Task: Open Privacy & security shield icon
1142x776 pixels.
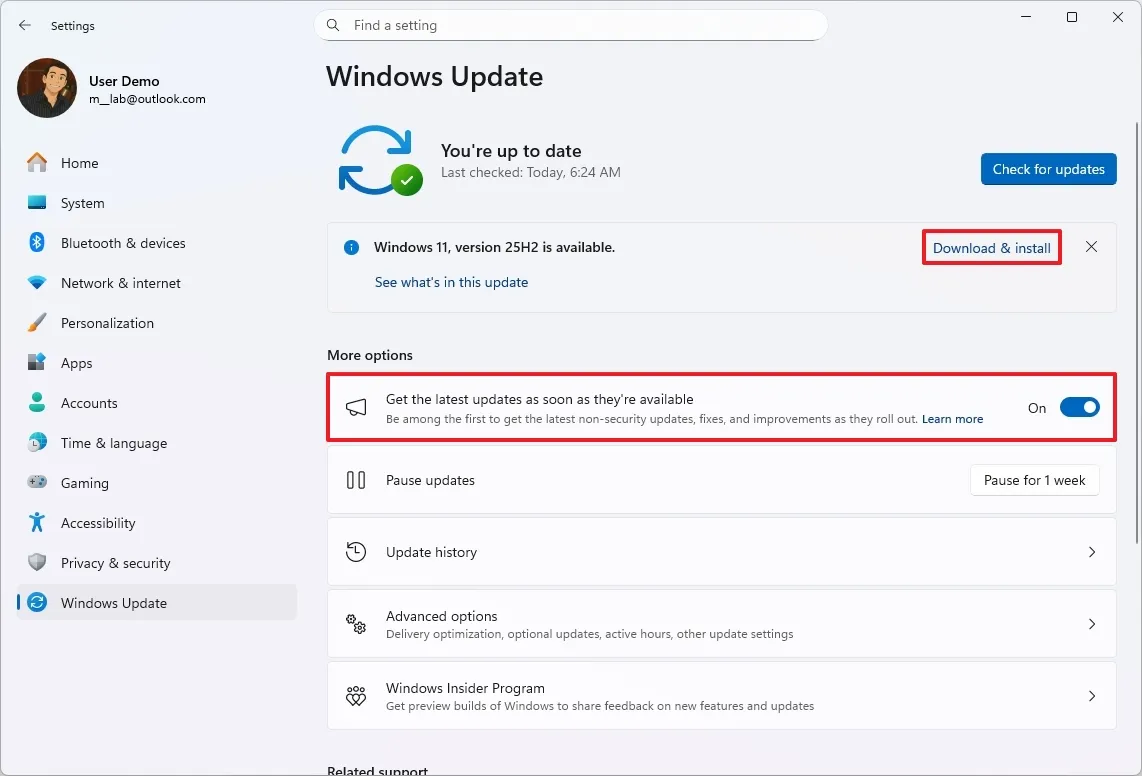Action: (36, 563)
